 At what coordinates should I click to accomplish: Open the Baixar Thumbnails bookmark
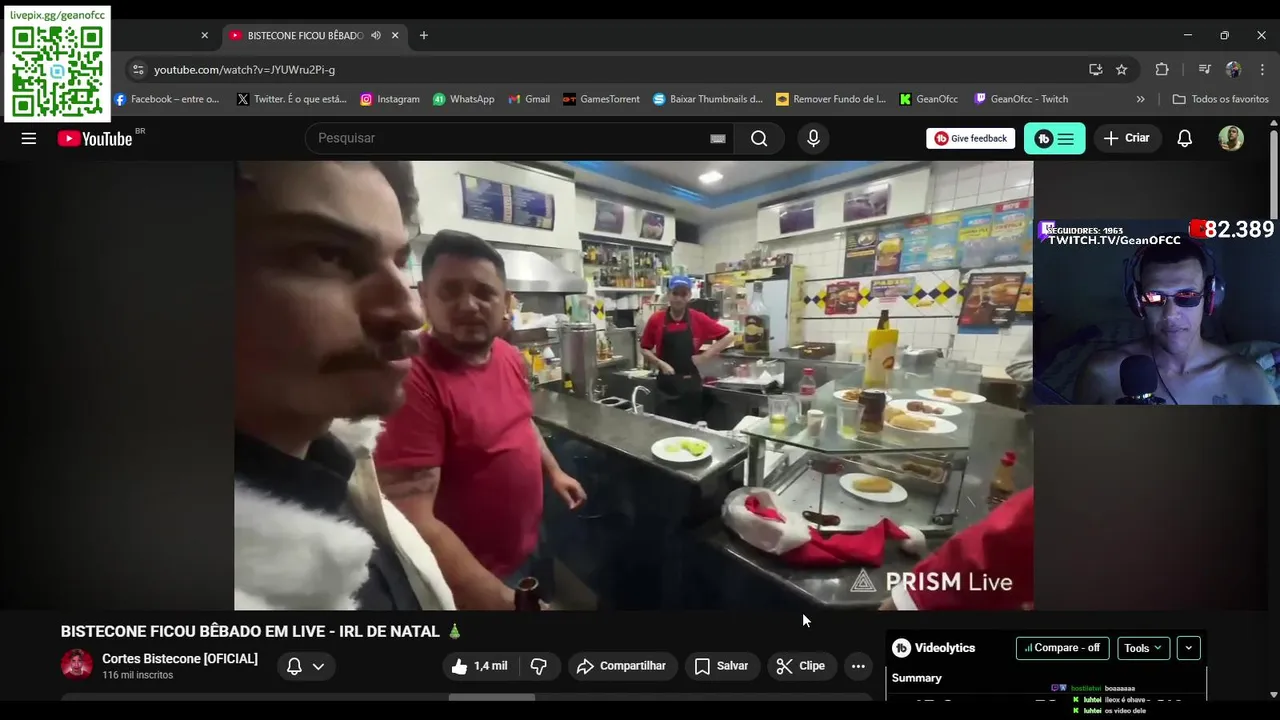[708, 99]
